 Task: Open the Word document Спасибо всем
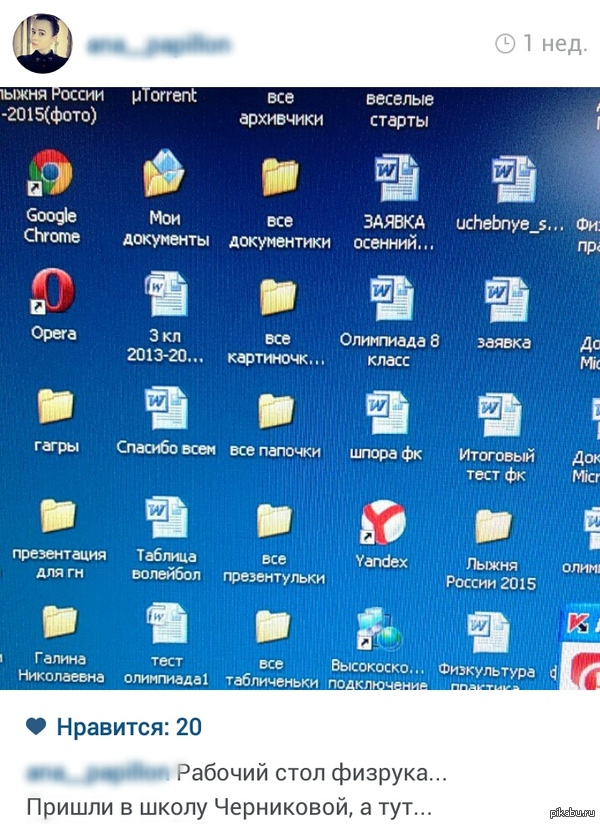coord(165,409)
